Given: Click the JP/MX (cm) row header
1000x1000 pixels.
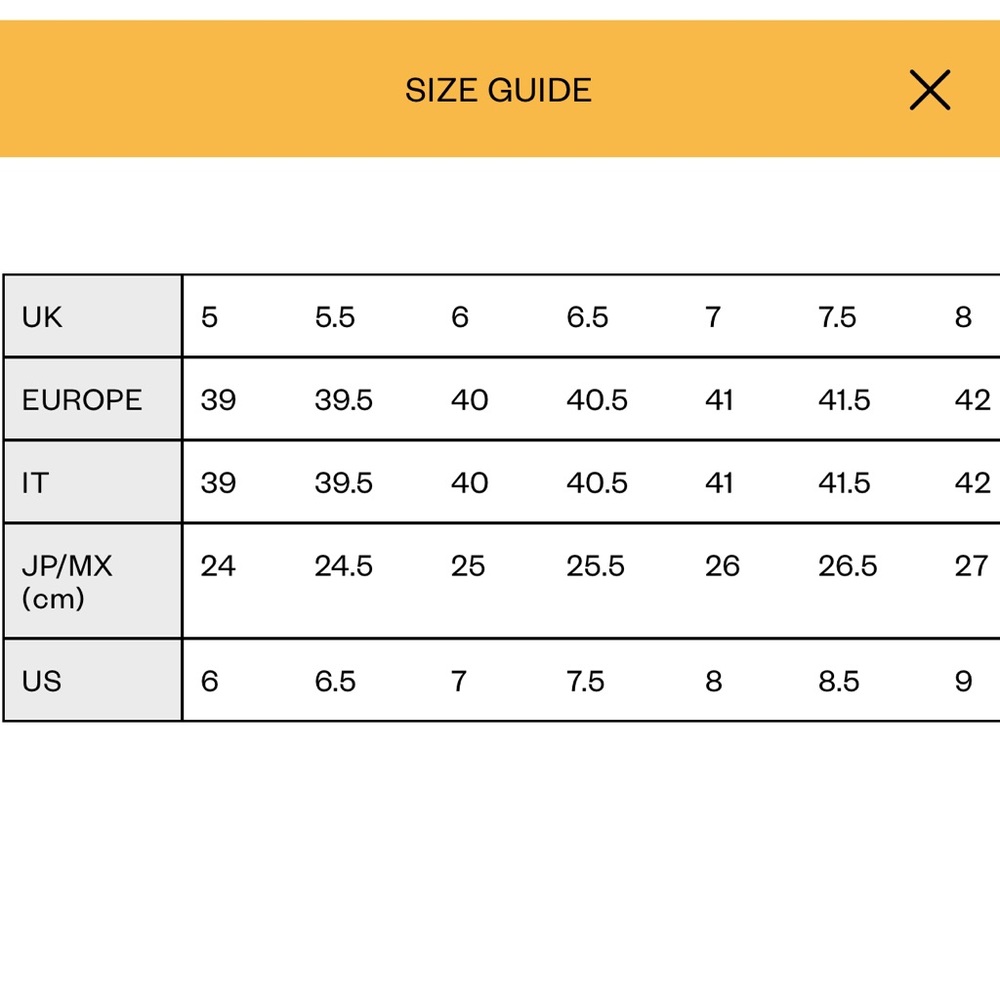Looking at the screenshot, I should 93,581.
